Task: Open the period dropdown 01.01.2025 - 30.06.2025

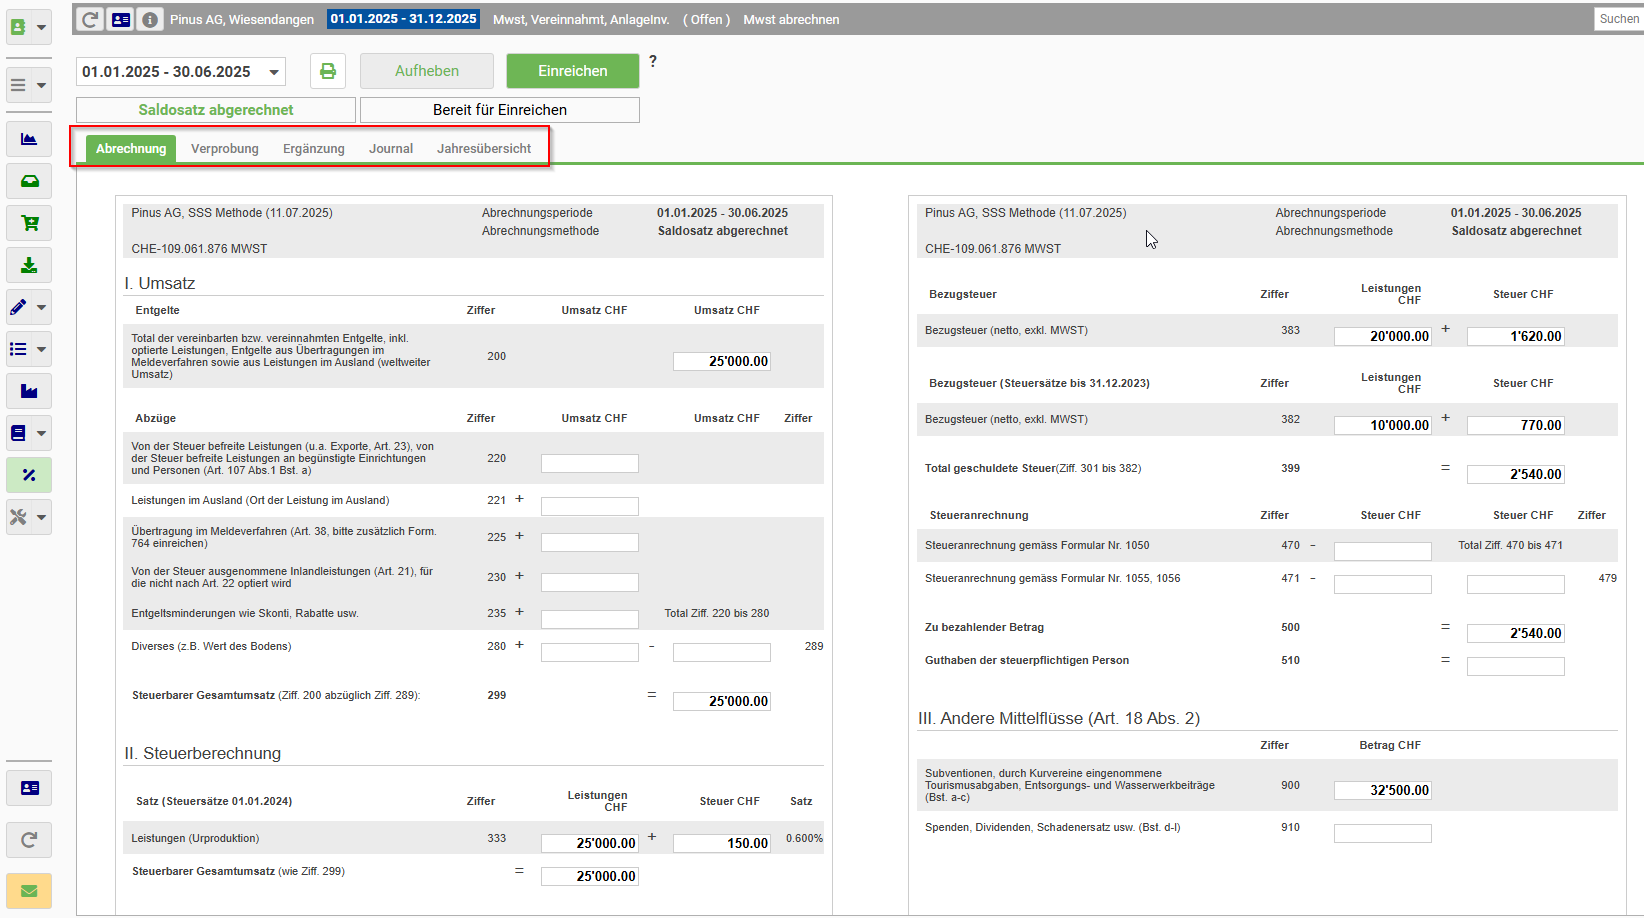Action: click(181, 72)
